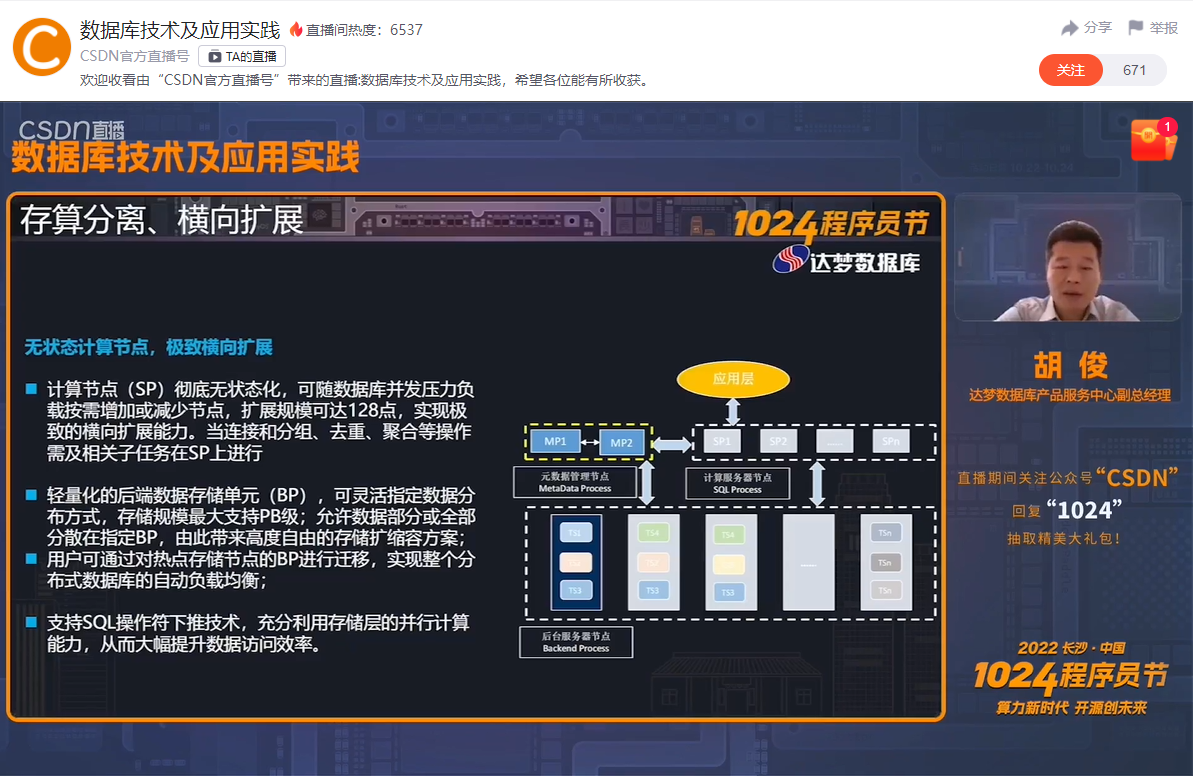Open the red envelope gift icon
This screenshot has width=1193, height=776.
point(1153,139)
